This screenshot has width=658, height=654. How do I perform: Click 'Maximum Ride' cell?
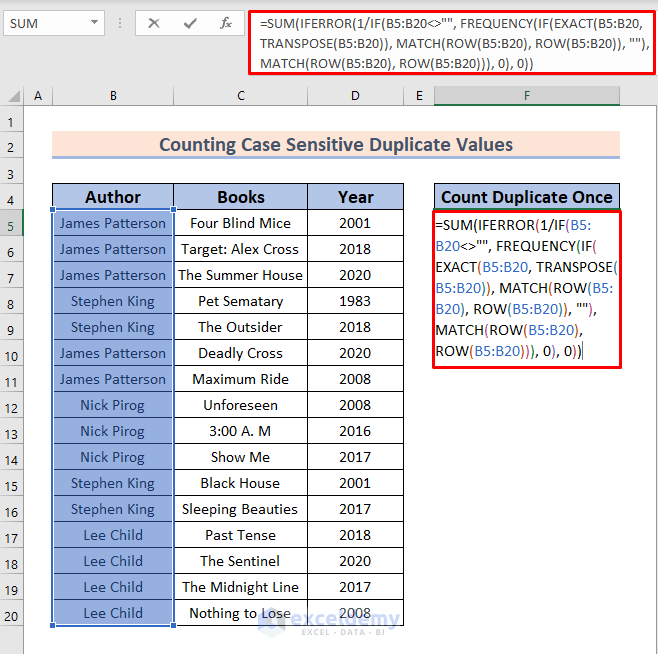click(240, 379)
